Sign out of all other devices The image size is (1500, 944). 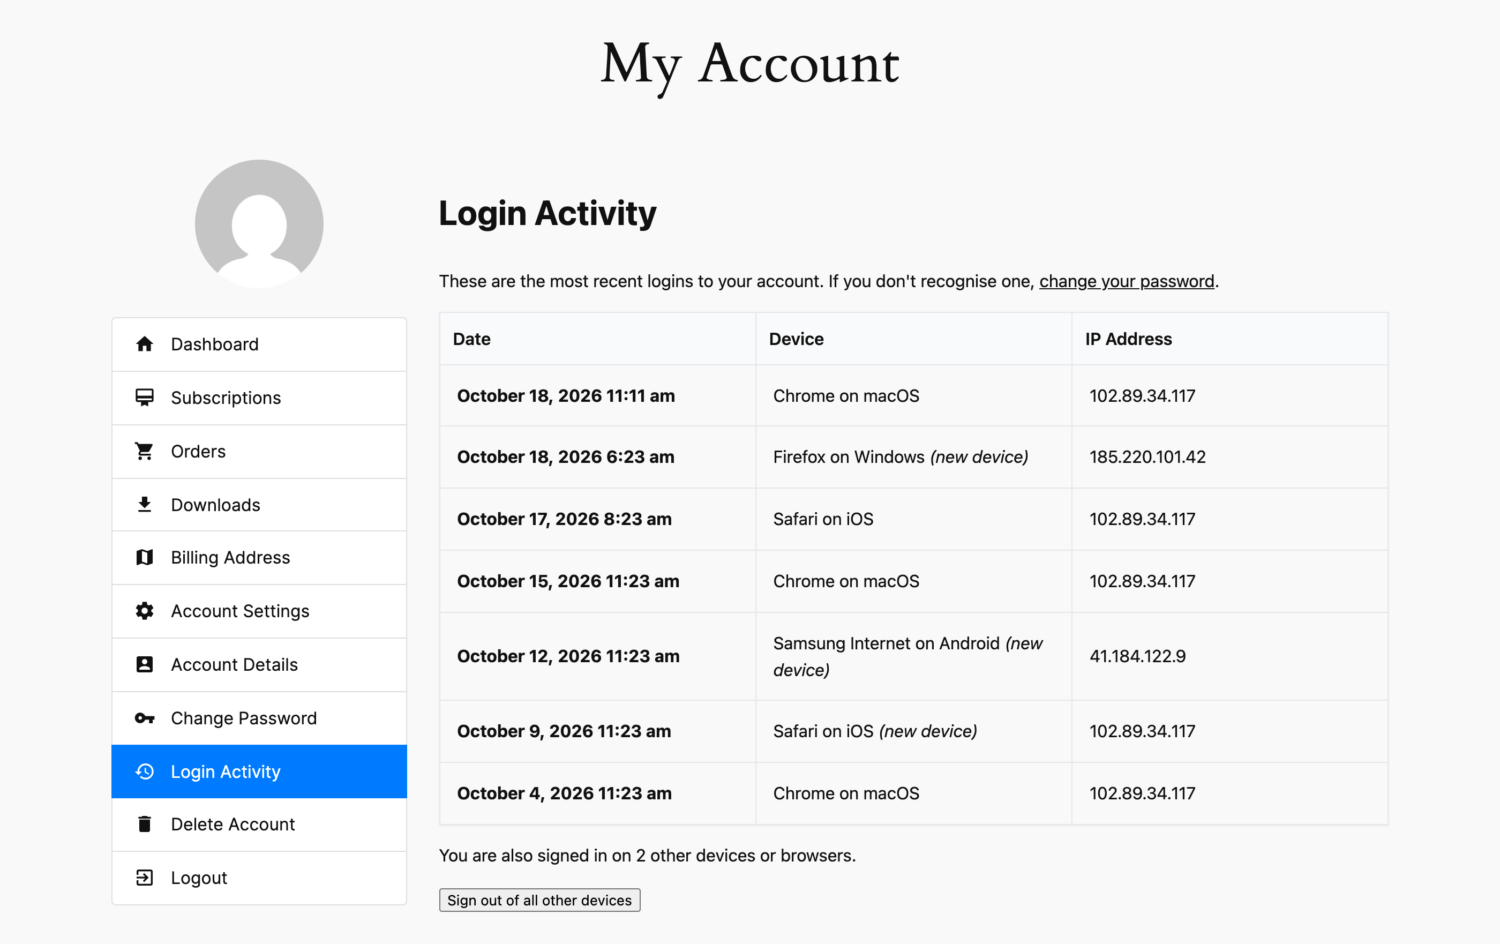click(x=540, y=900)
